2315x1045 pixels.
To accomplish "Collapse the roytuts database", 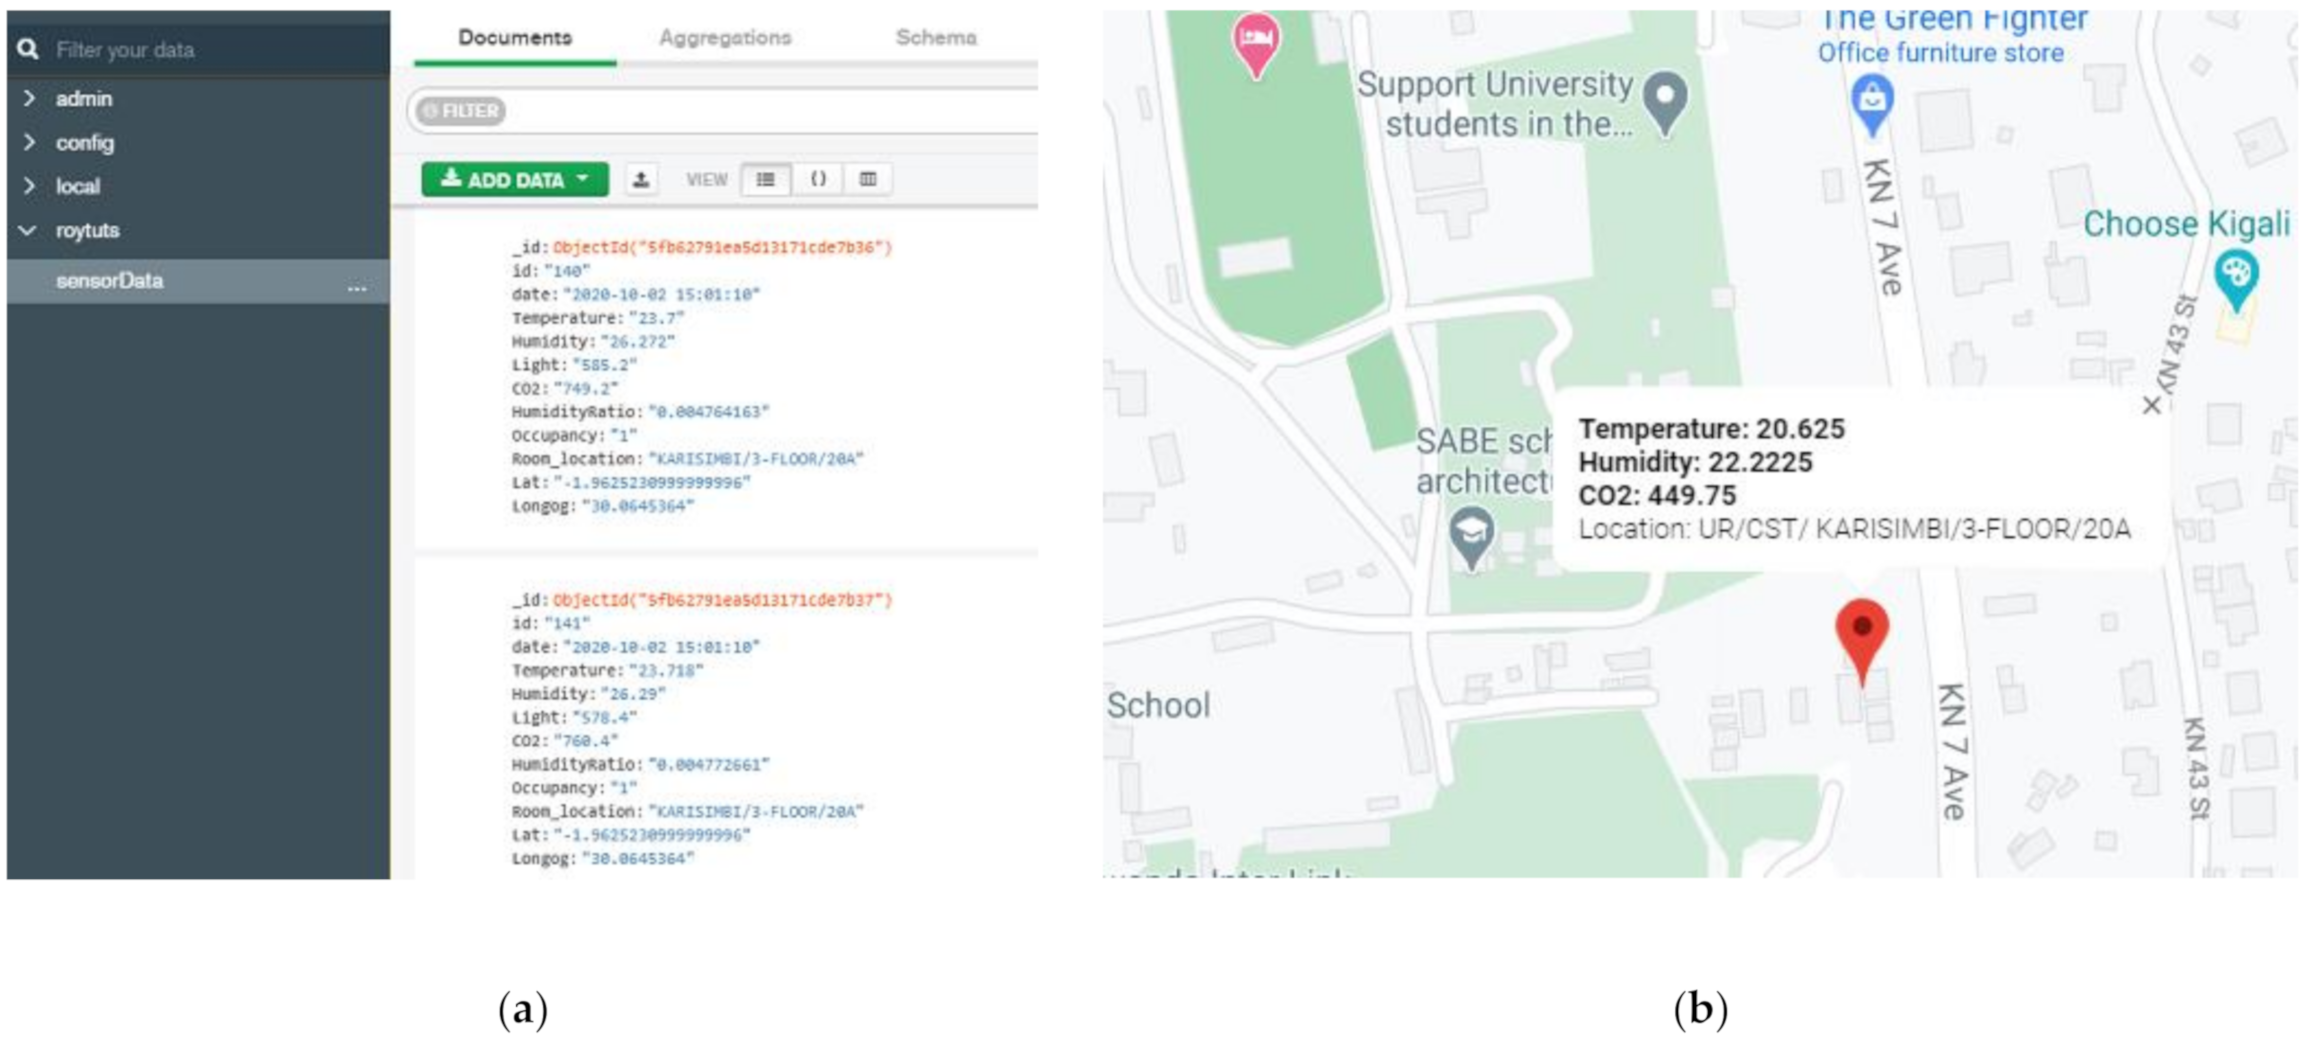I will point(28,230).
